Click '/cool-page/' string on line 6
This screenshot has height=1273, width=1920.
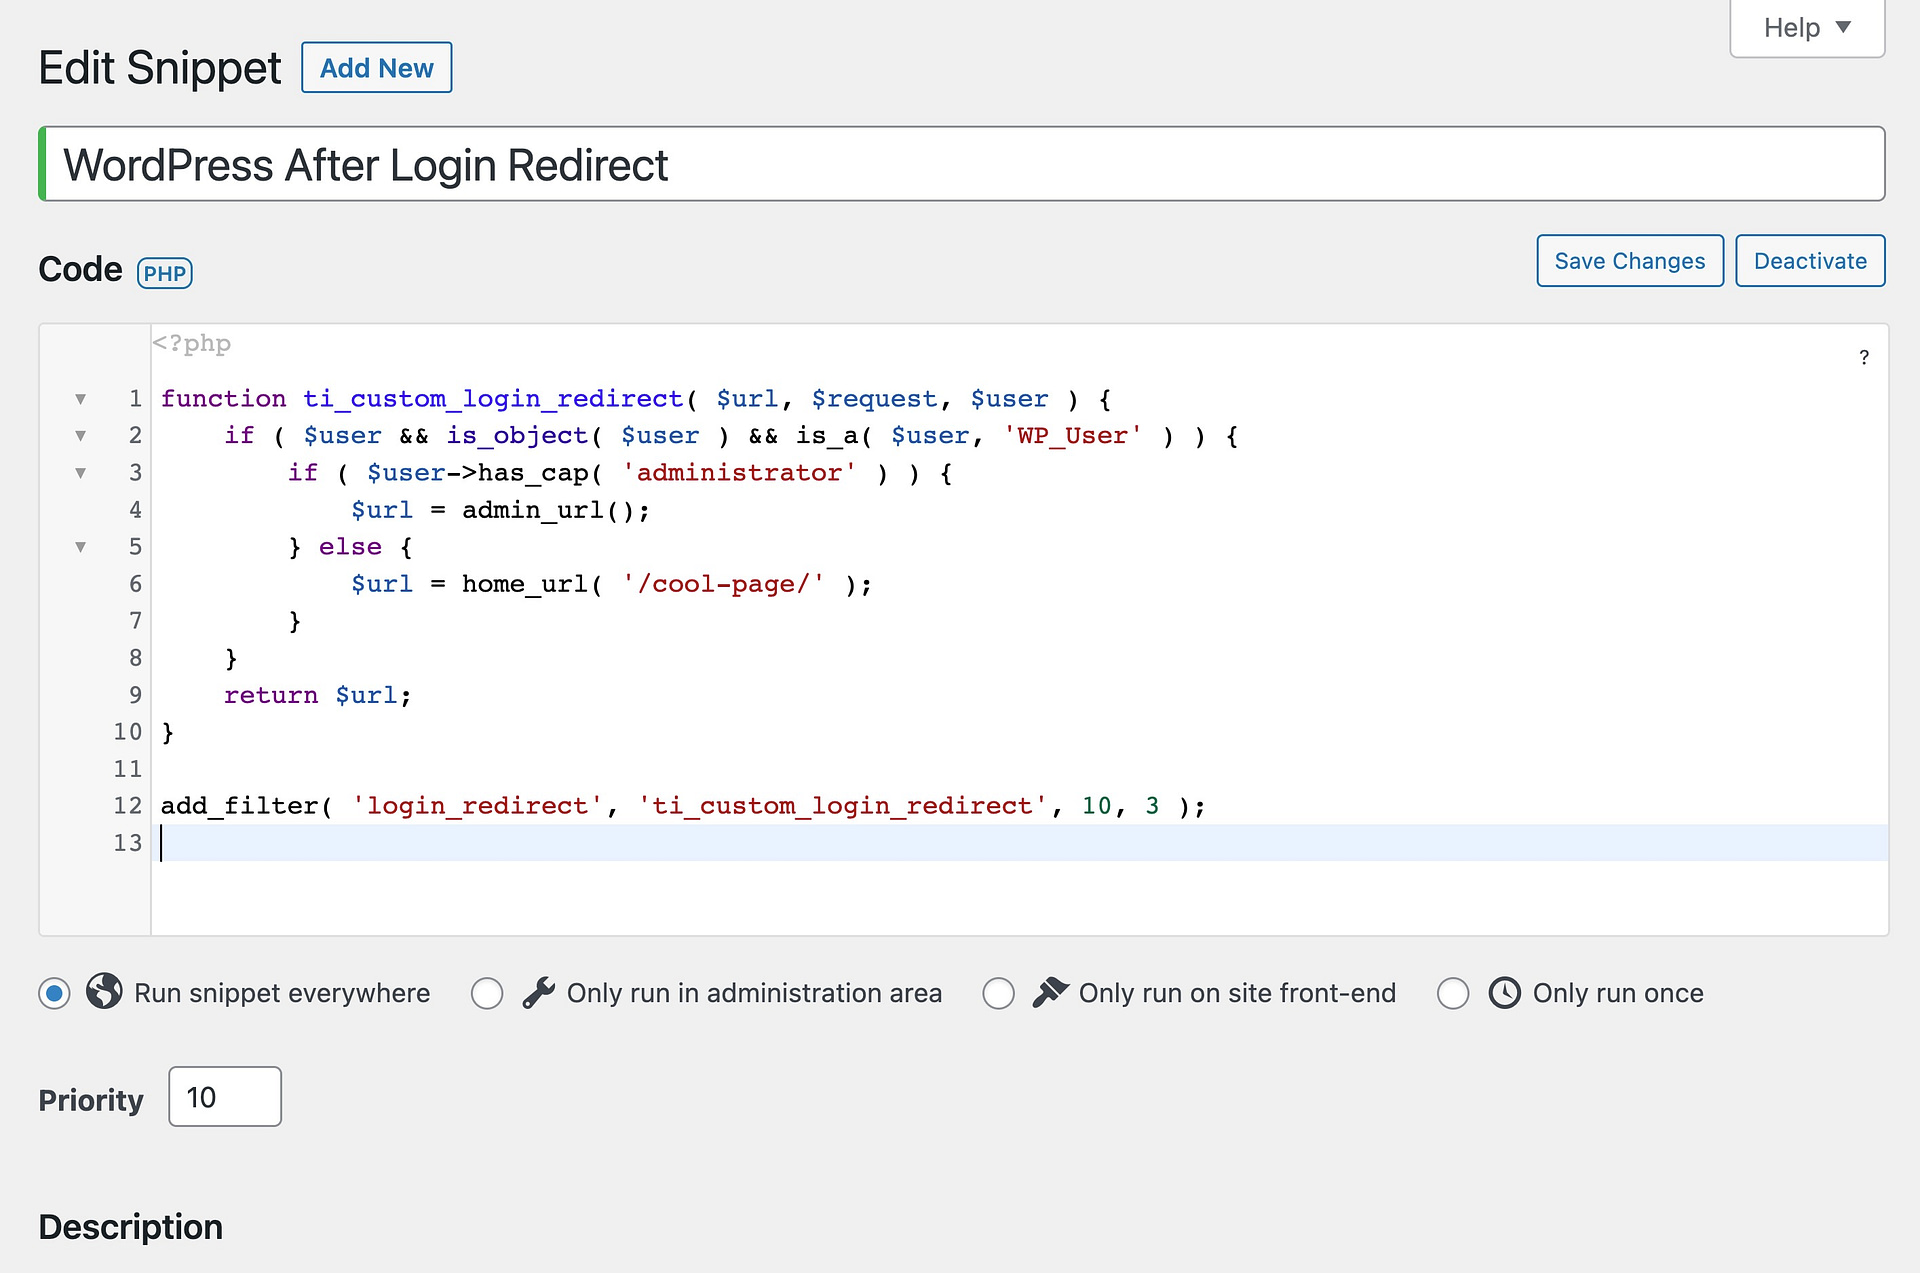tap(723, 584)
